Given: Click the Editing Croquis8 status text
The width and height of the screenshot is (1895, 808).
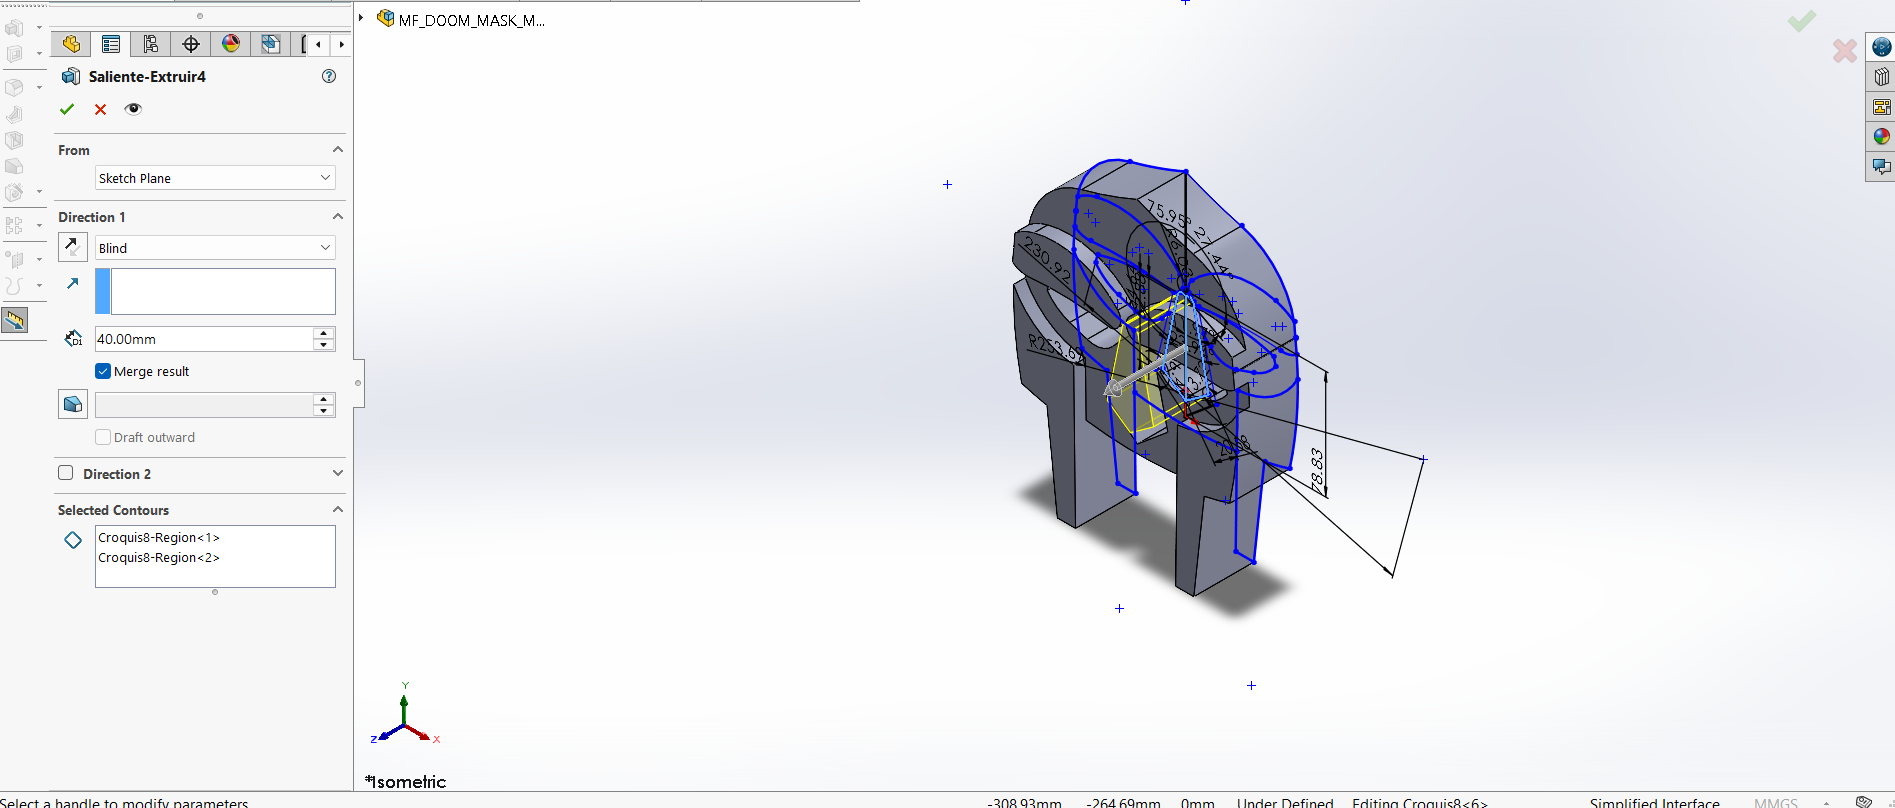Looking at the screenshot, I should (x=1420, y=802).
